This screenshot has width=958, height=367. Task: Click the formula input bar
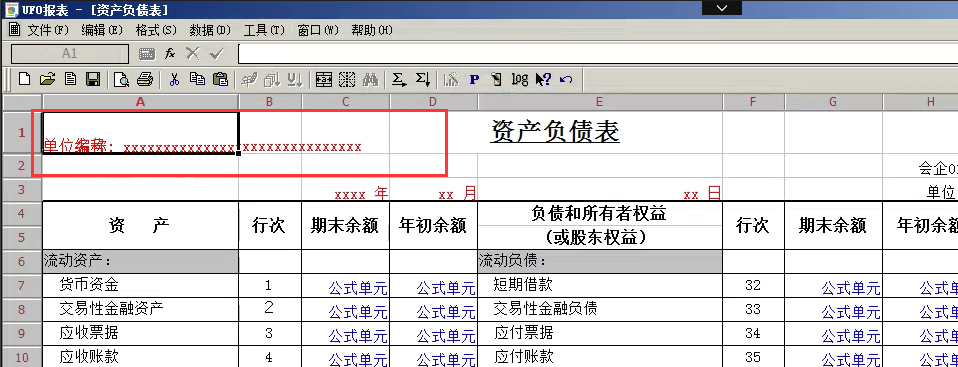[598, 54]
